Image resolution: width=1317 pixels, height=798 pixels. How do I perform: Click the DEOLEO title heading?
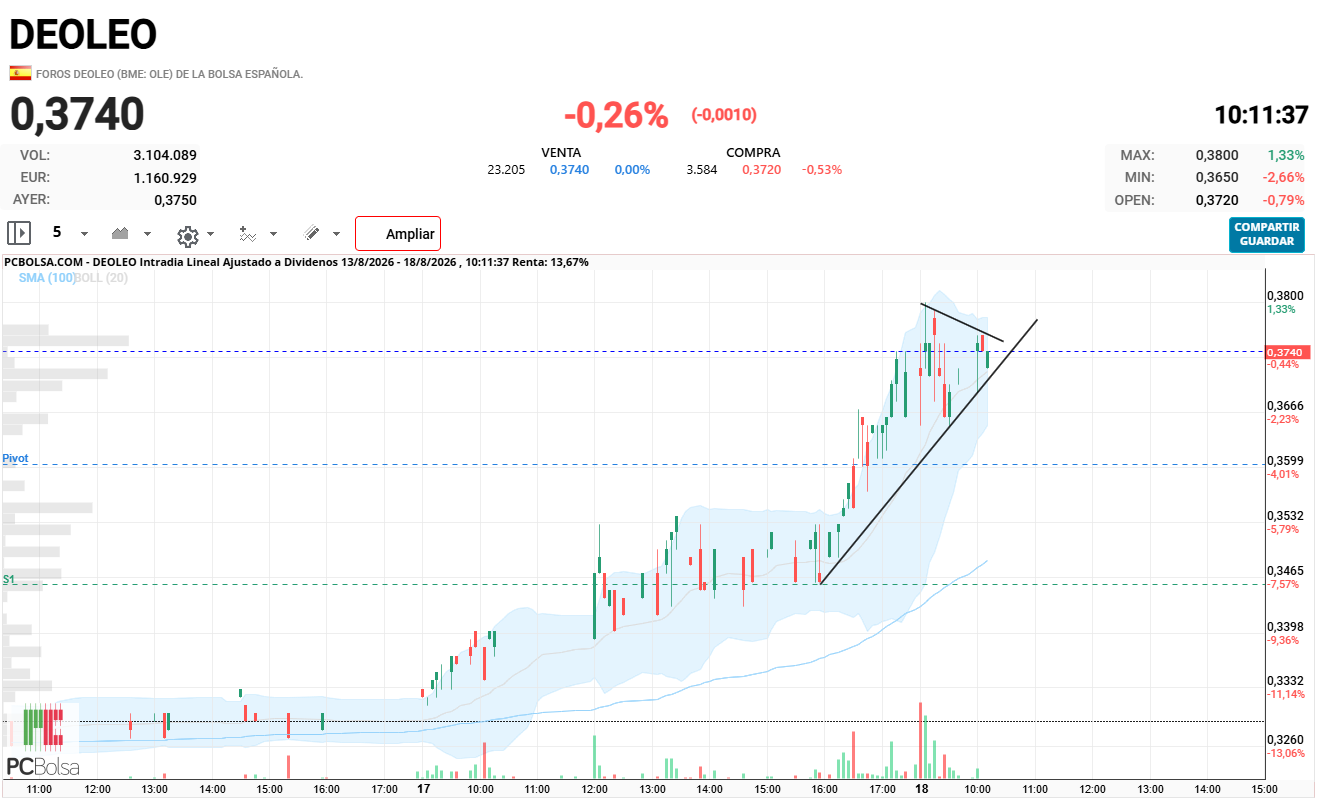pyautogui.click(x=83, y=35)
